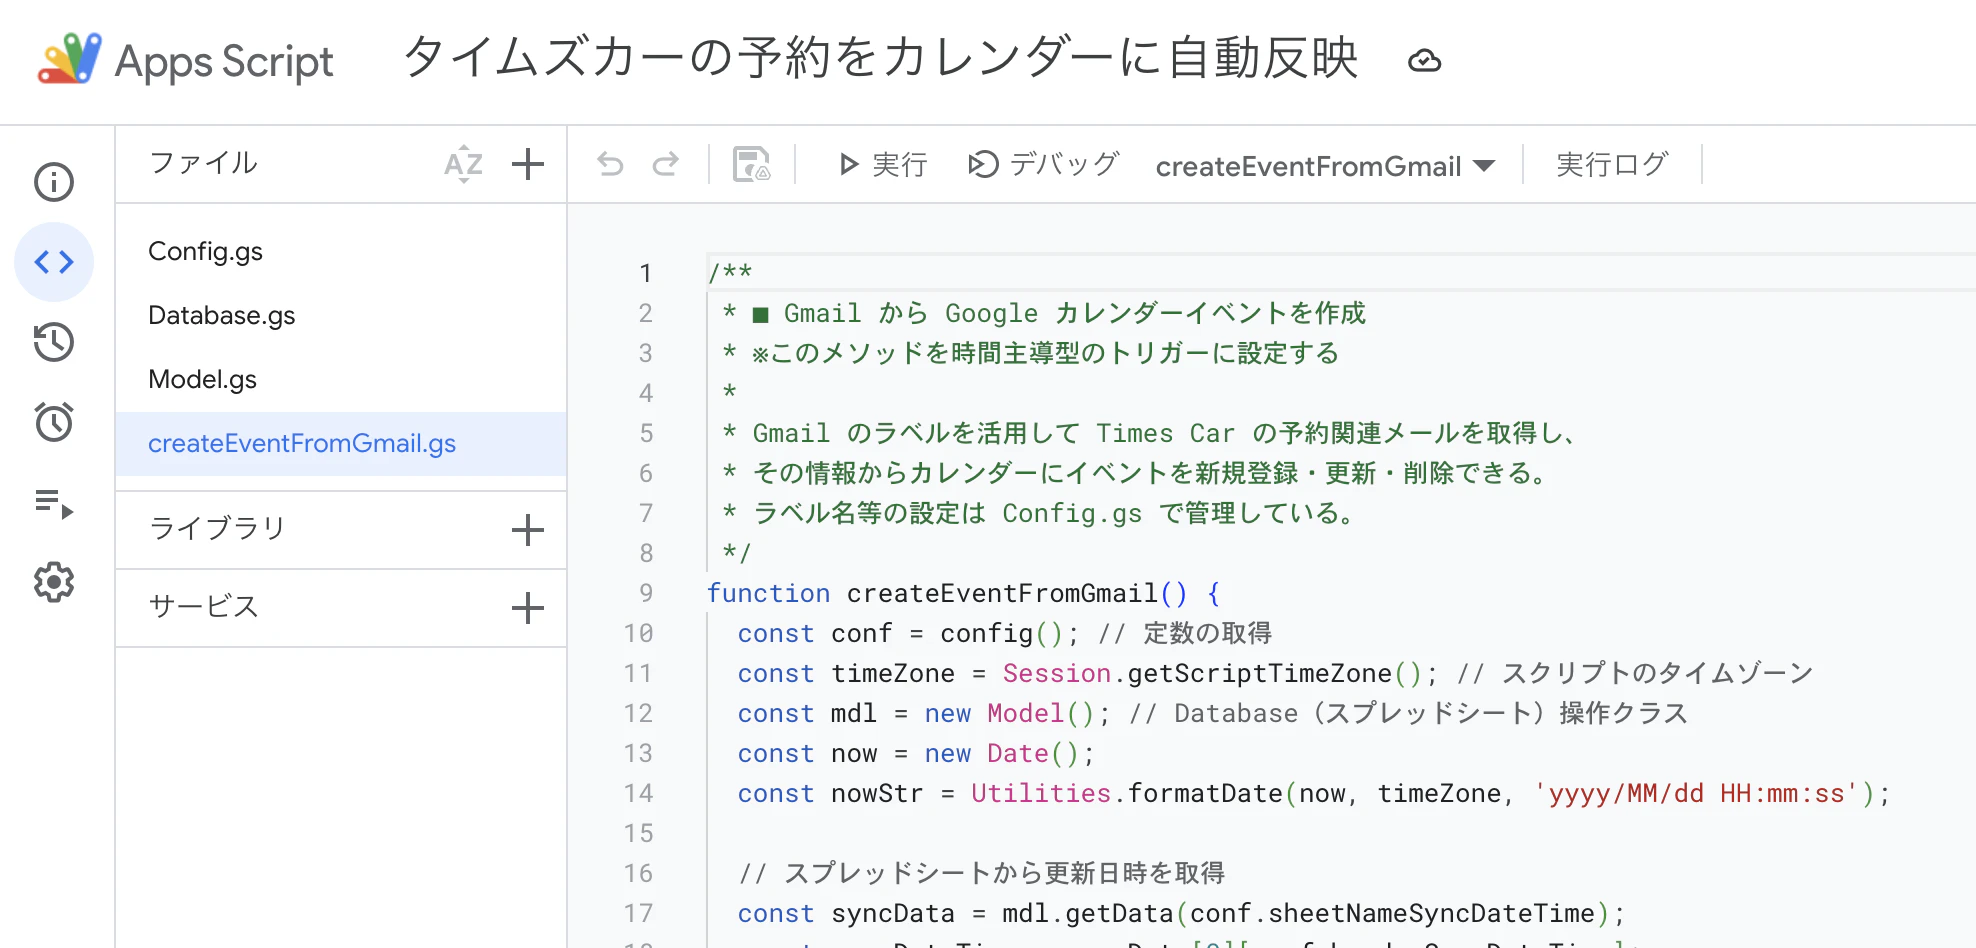This screenshot has width=1976, height=948.
Task: Open Project Settings gear icon
Action: click(x=54, y=582)
